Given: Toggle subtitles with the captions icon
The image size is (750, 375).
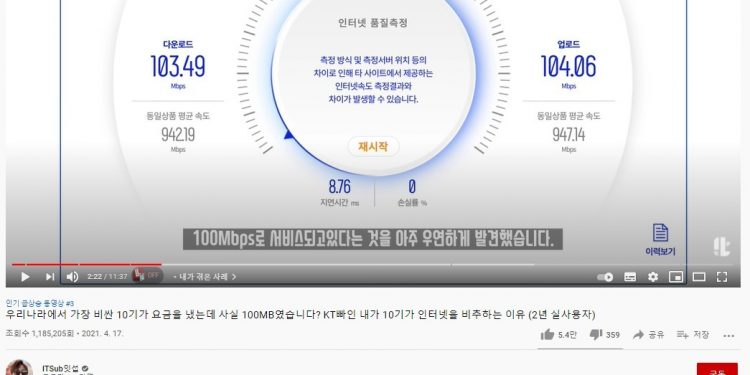Looking at the screenshot, I should click(x=630, y=277).
